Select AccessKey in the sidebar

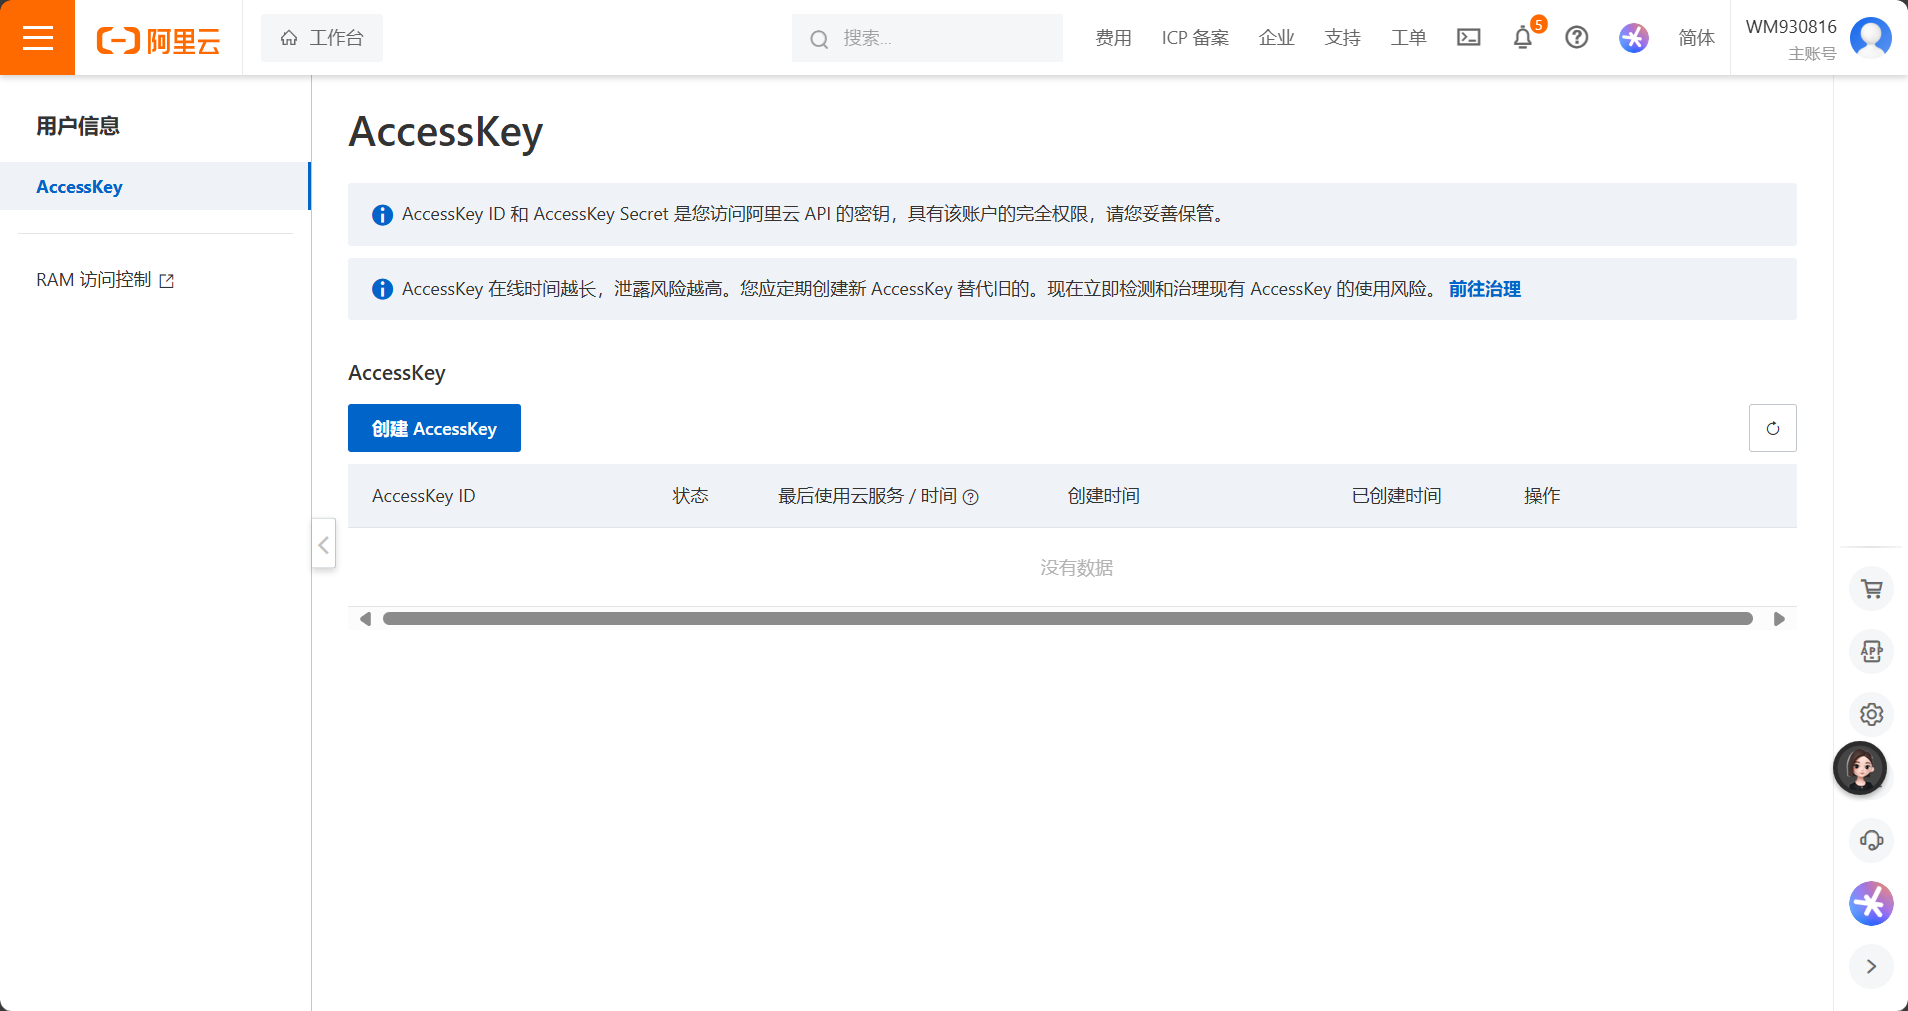(80, 187)
